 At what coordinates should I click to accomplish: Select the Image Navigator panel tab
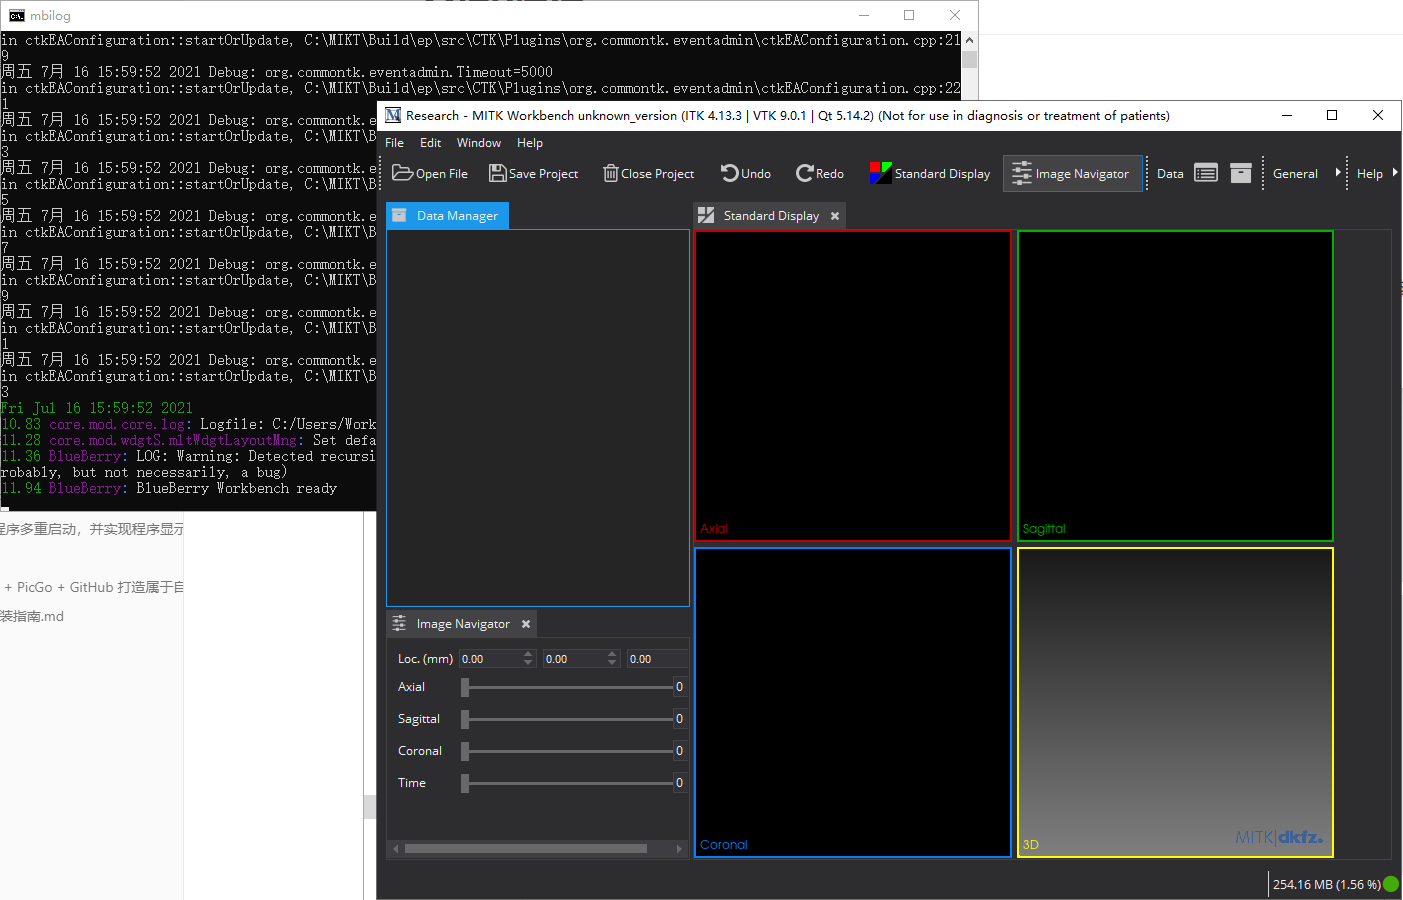462,624
